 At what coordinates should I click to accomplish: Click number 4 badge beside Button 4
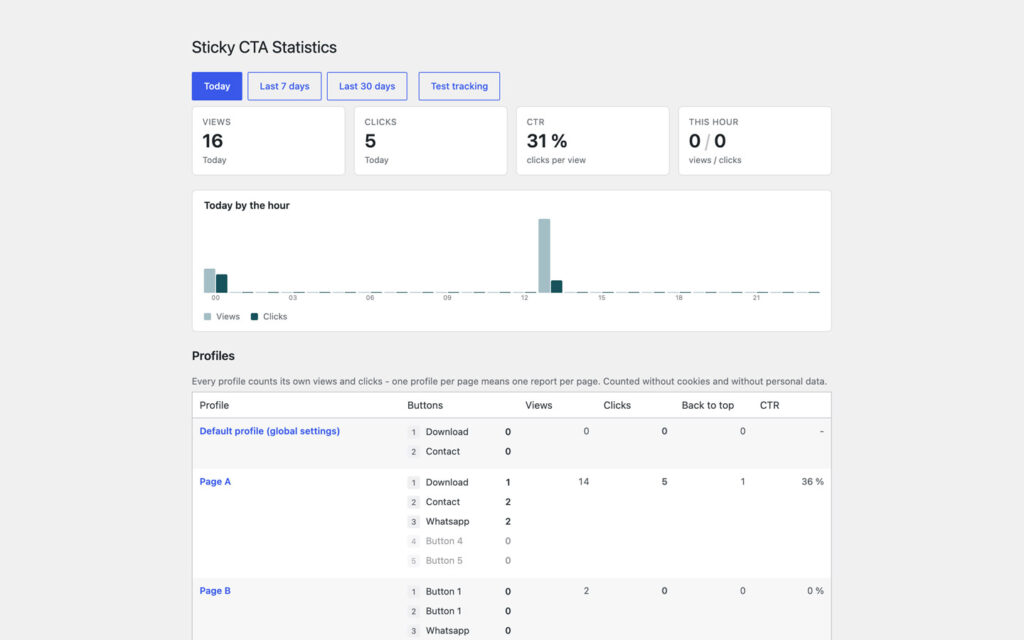coord(413,541)
